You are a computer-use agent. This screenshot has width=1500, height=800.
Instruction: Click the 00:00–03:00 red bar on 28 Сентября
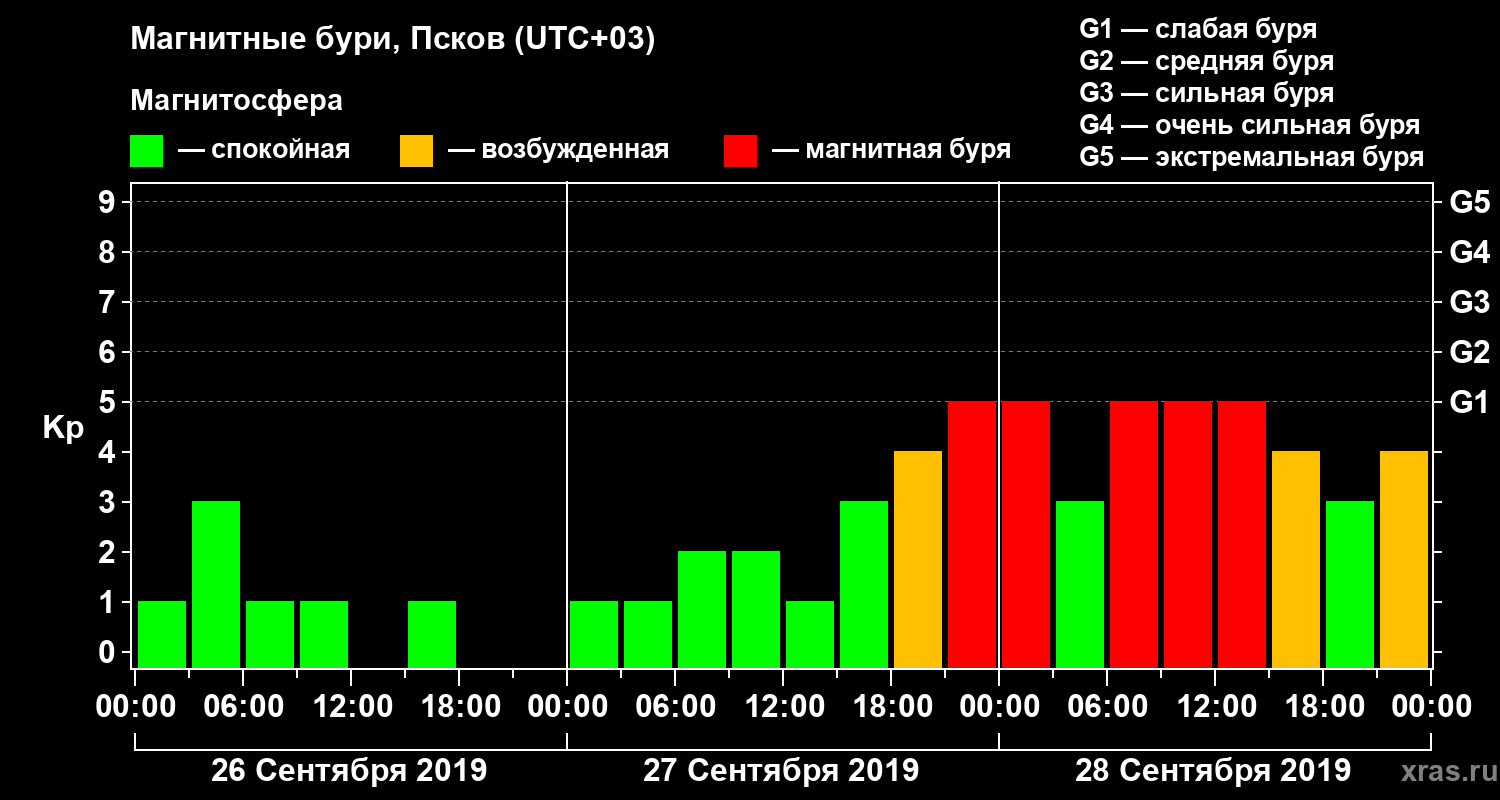point(1026,534)
